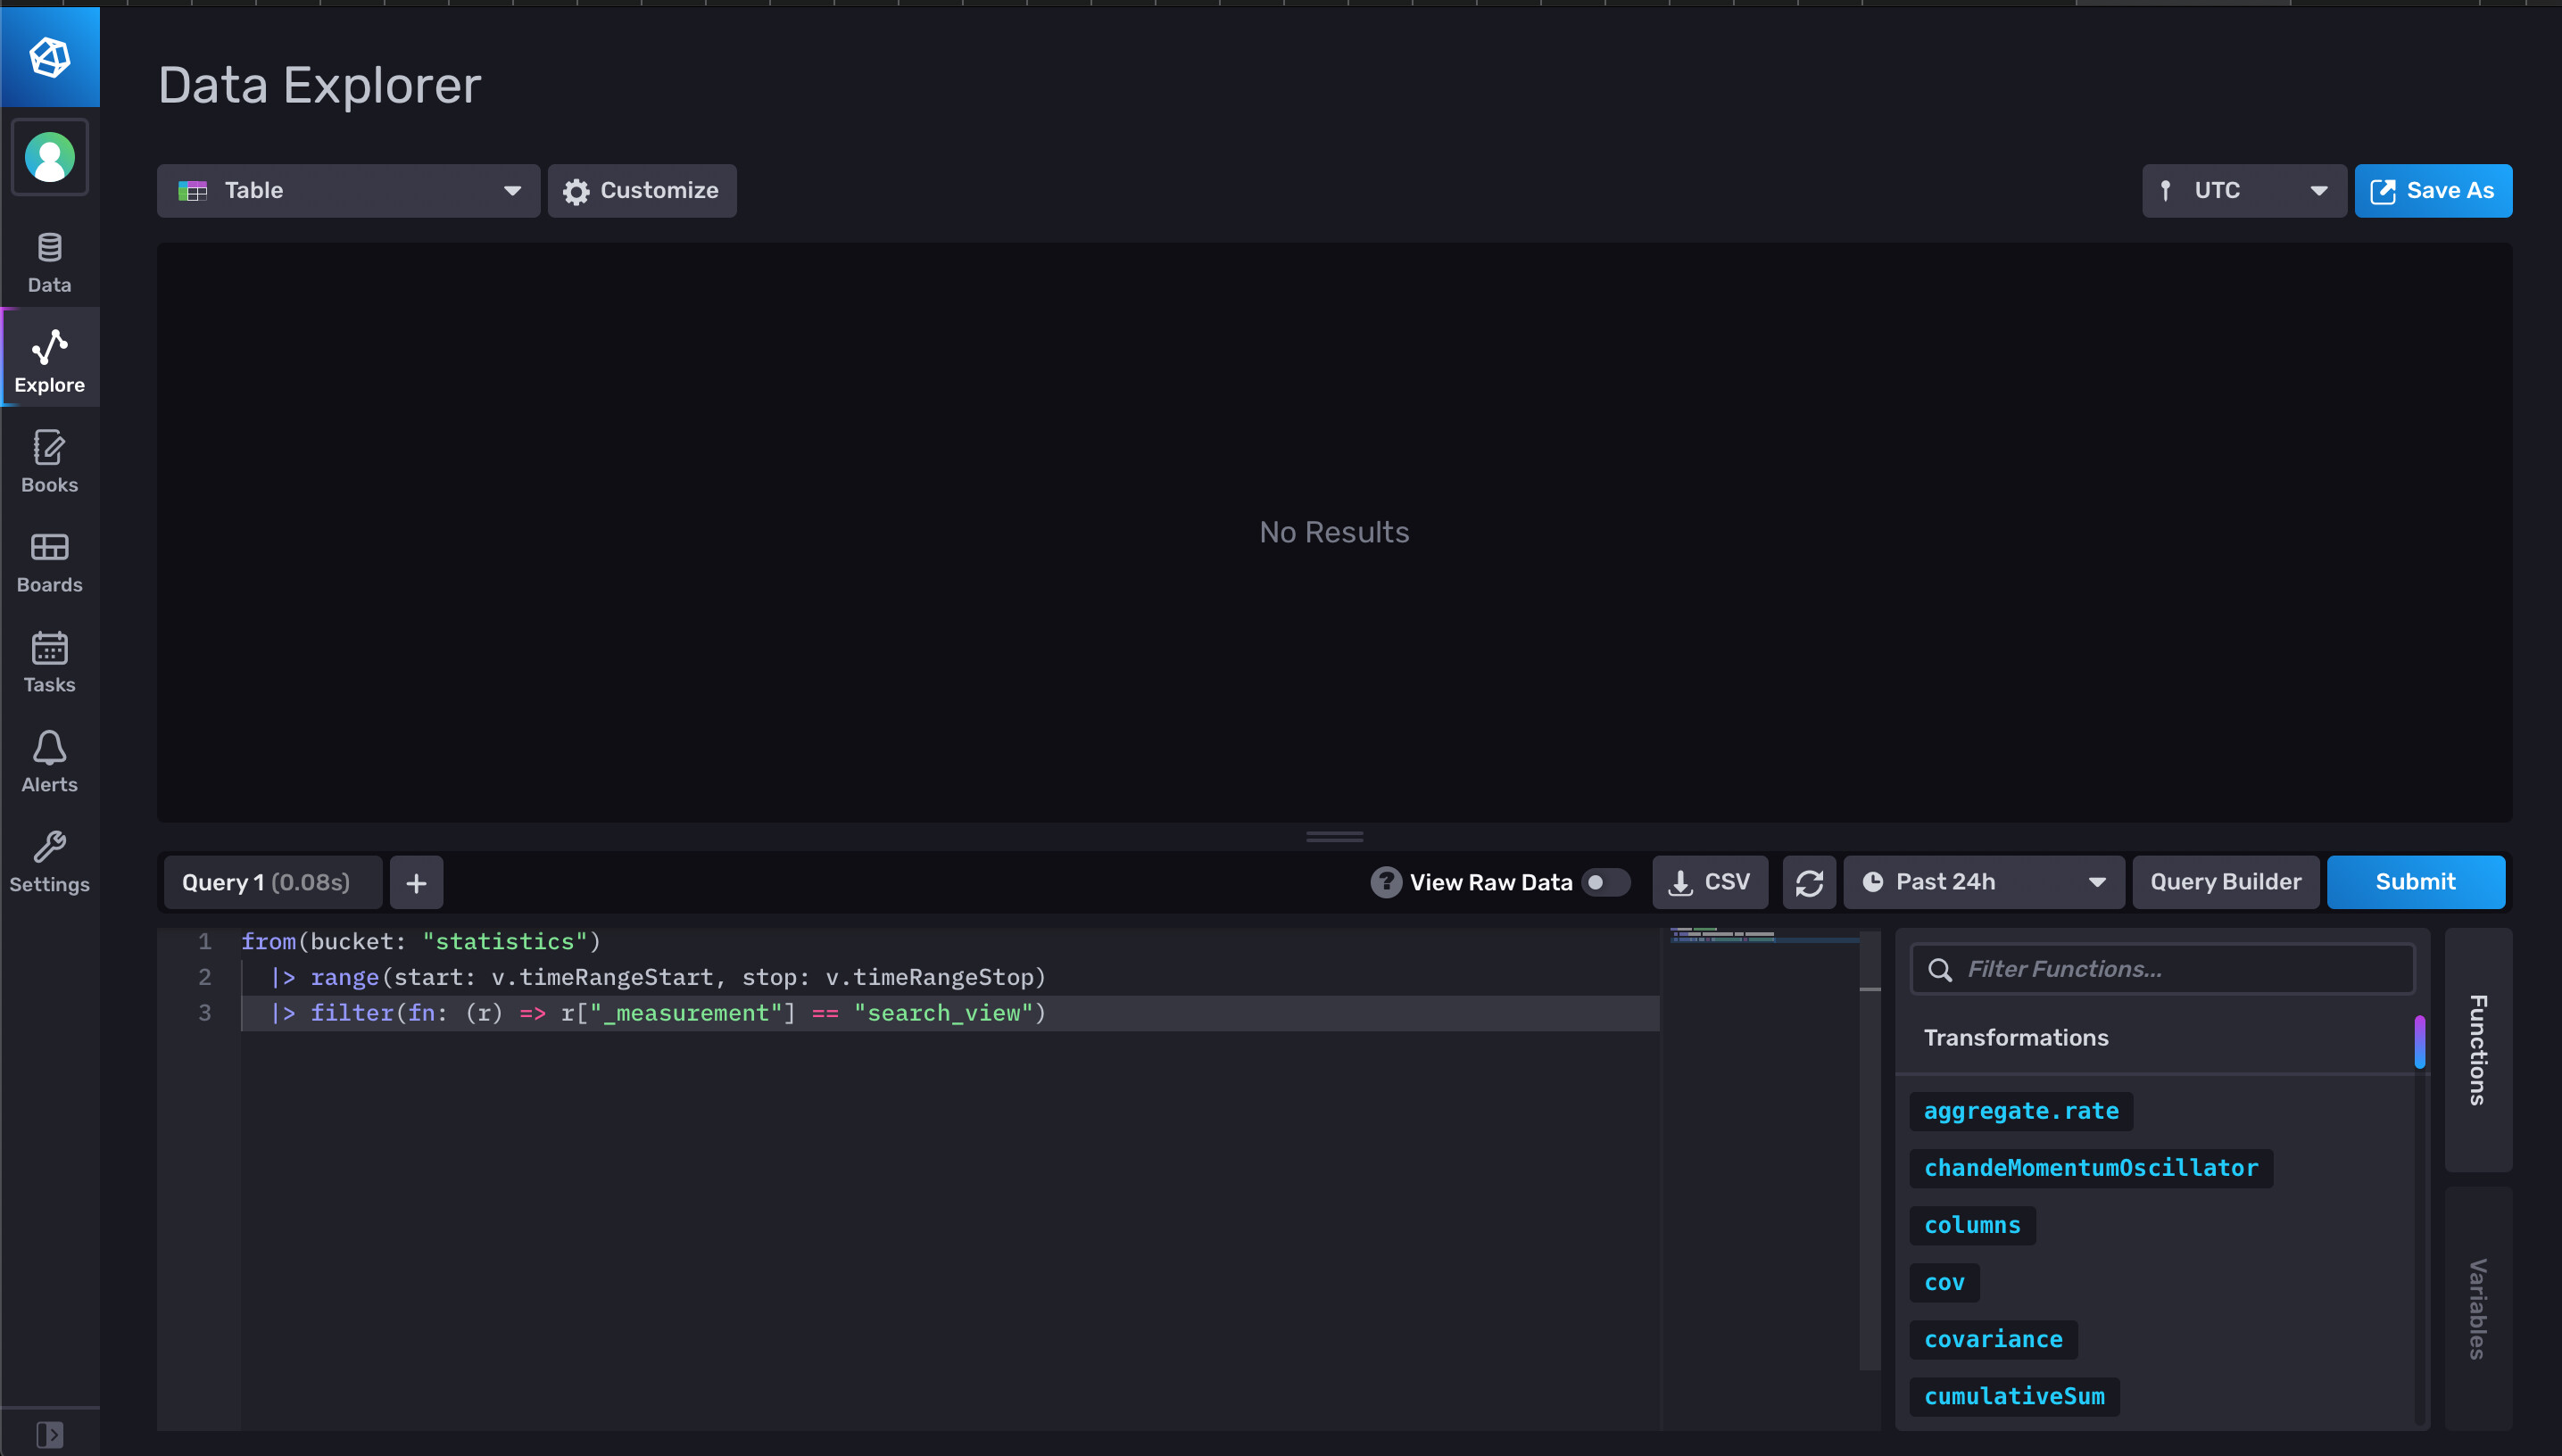
Task: Open the Alerts section
Action: (49, 760)
